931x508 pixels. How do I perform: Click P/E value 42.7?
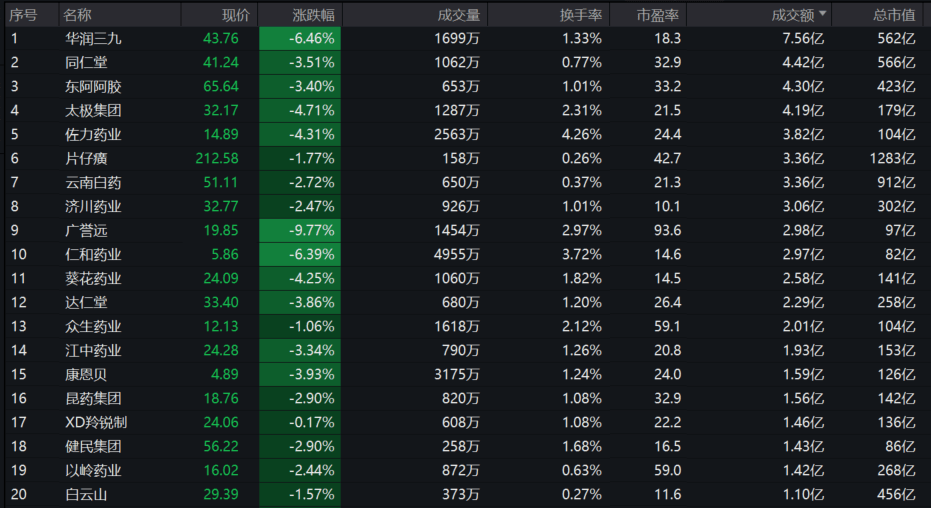click(x=667, y=158)
